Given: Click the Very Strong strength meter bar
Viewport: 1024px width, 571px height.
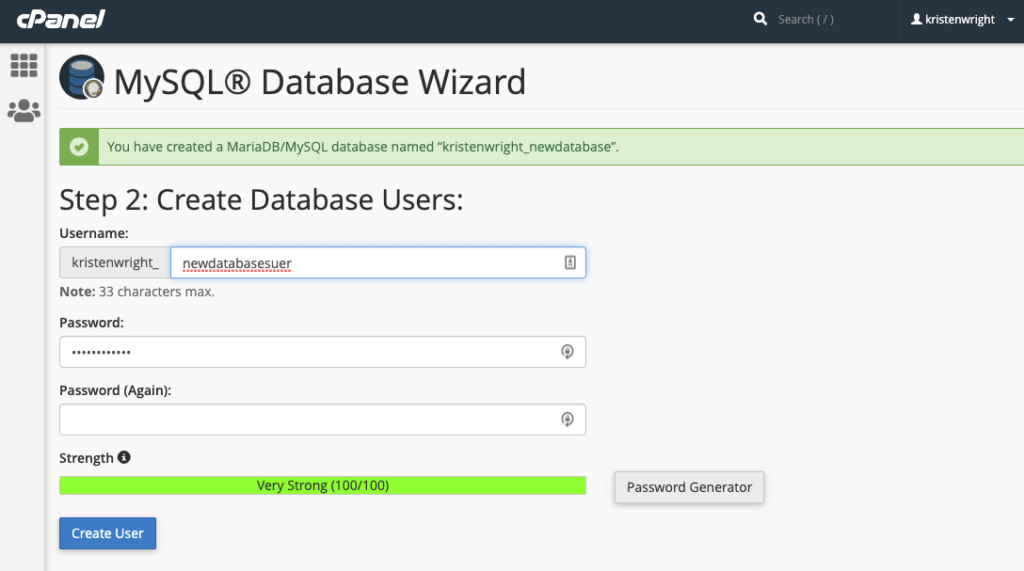Looking at the screenshot, I should tap(323, 485).
